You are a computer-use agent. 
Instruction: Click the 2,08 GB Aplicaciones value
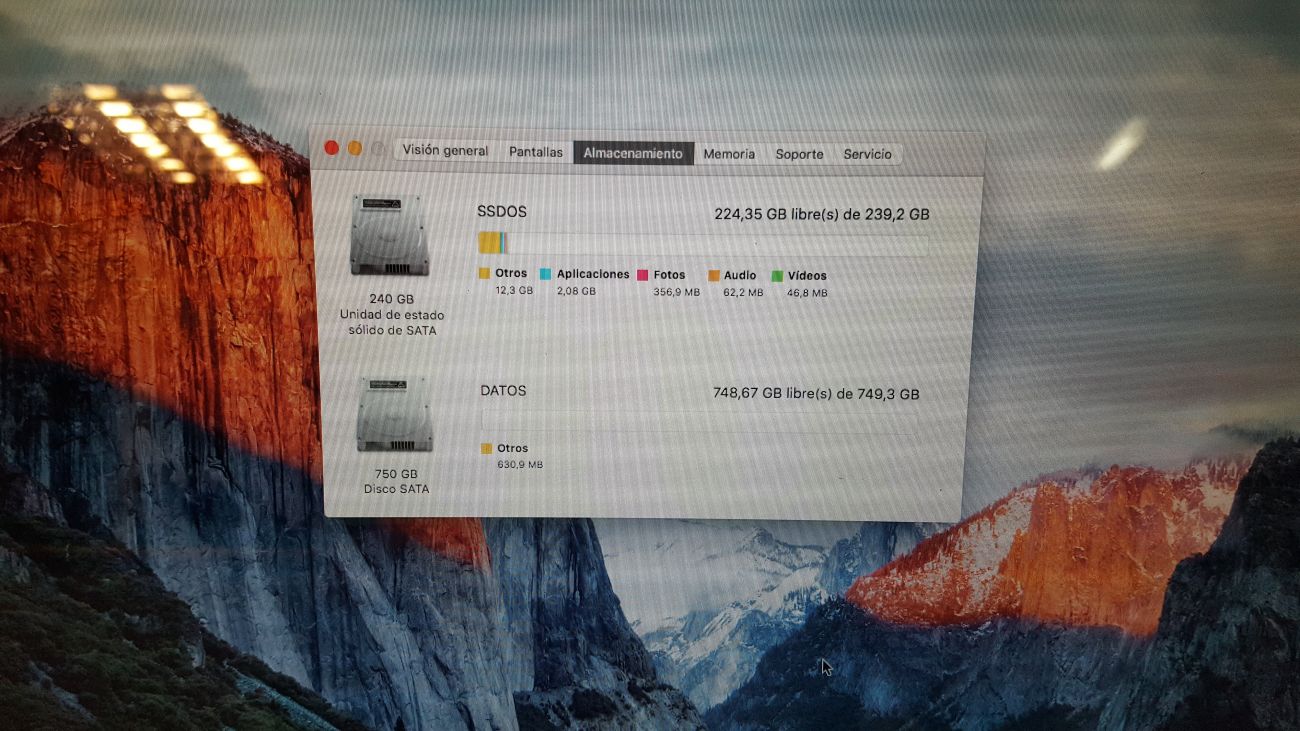pyautogui.click(x=576, y=291)
